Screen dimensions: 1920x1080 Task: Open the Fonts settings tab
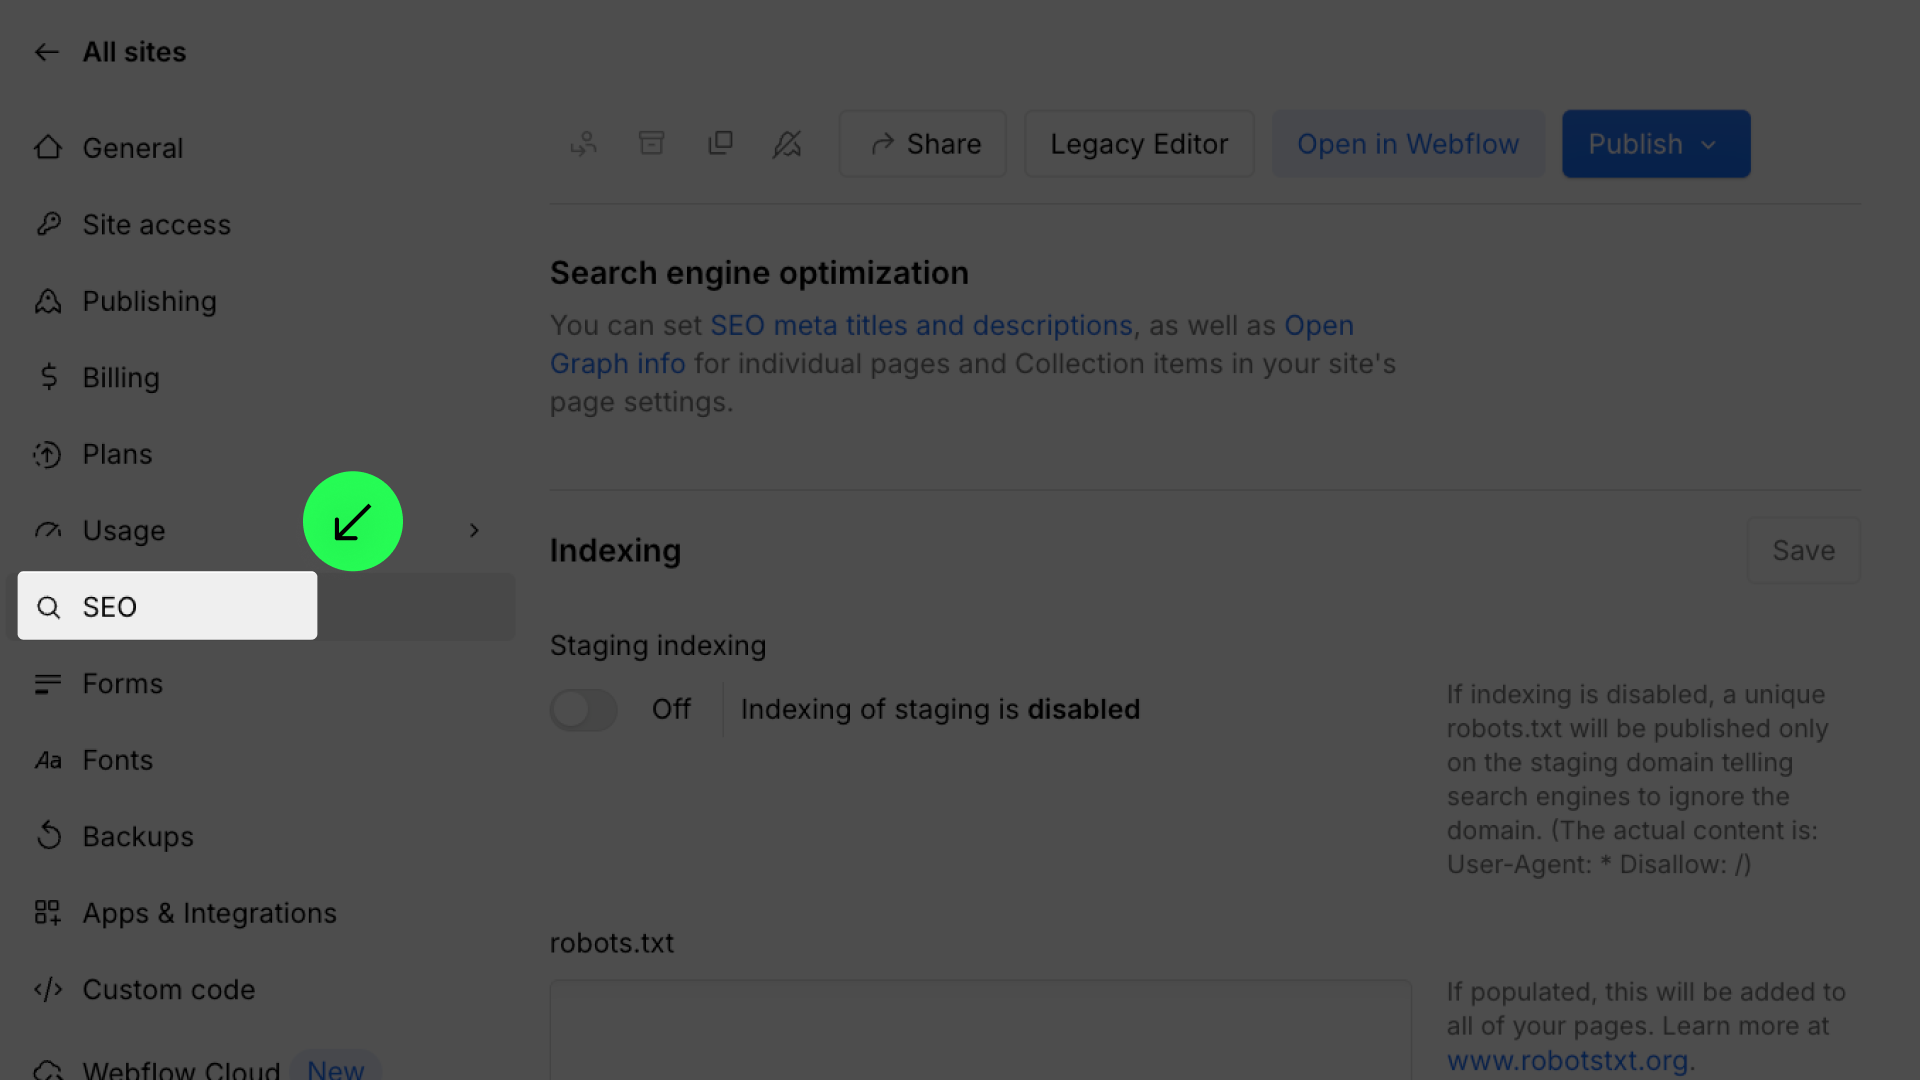[x=117, y=761]
